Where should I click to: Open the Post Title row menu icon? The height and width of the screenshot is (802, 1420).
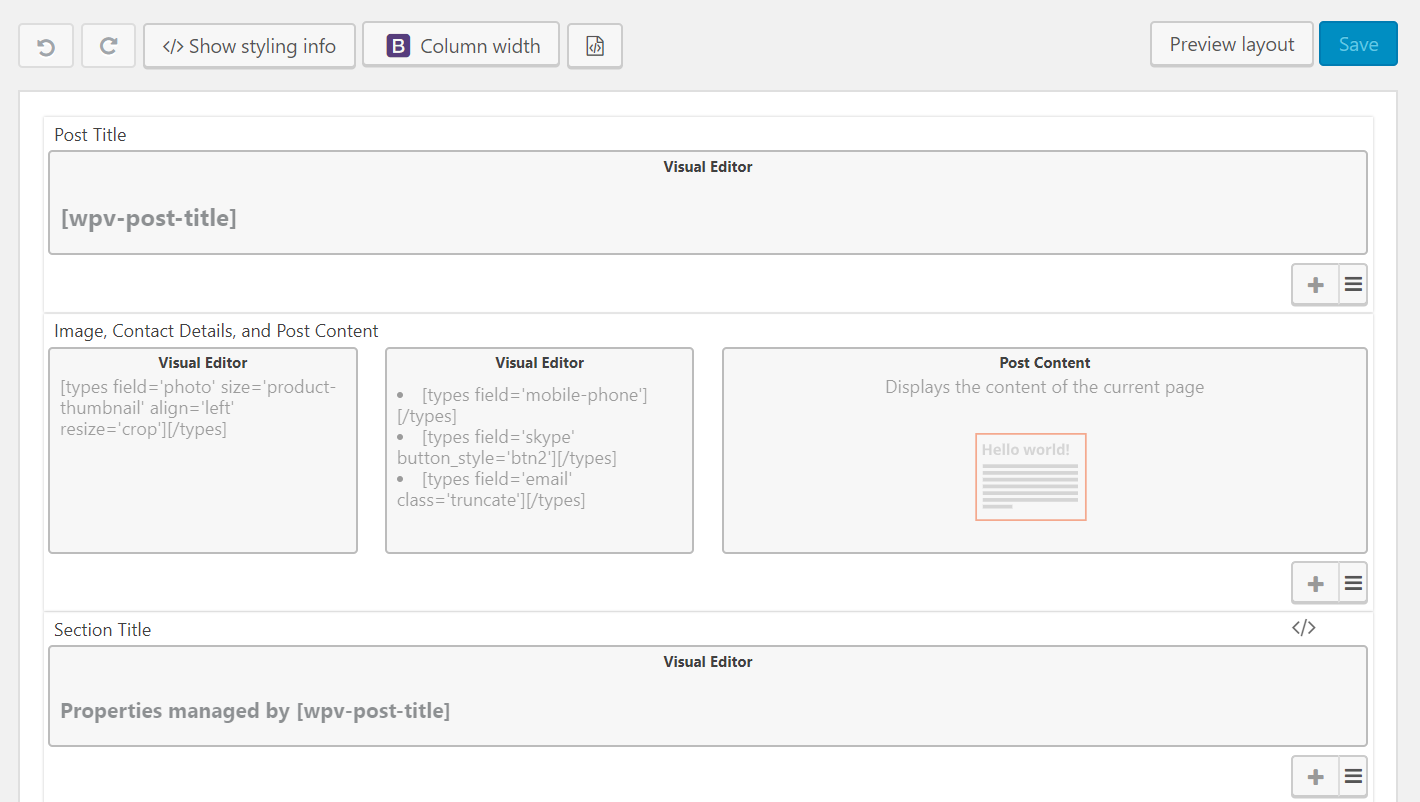click(x=1353, y=285)
